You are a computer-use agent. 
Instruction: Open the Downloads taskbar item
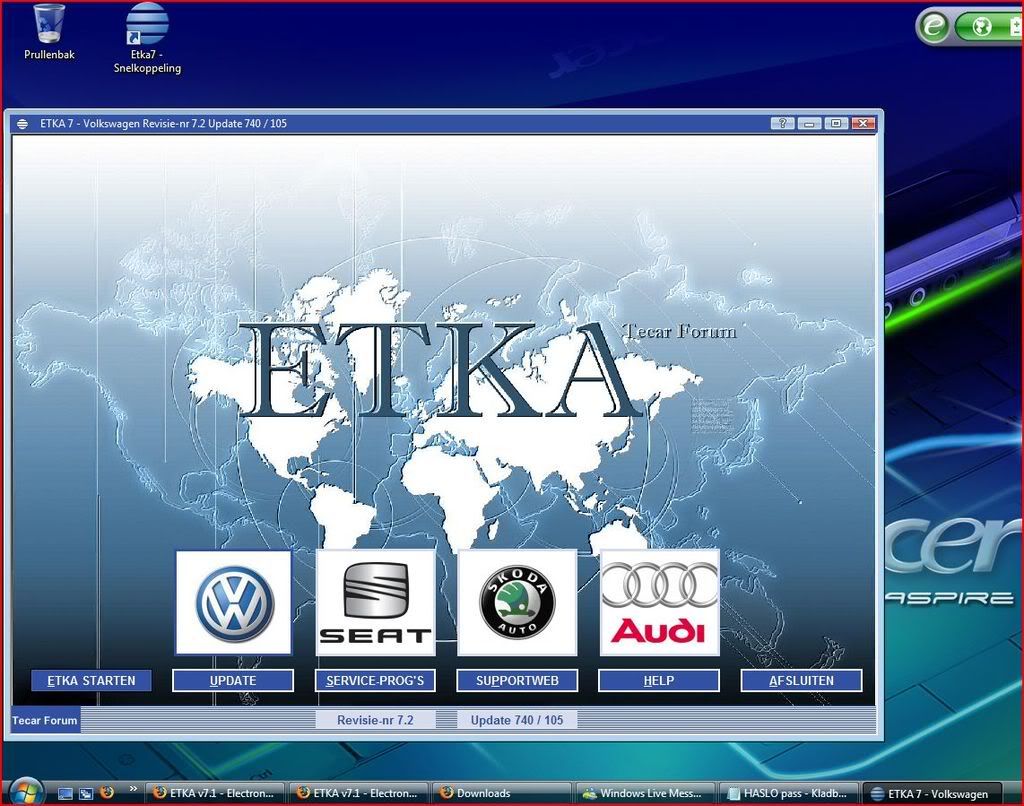coord(502,794)
